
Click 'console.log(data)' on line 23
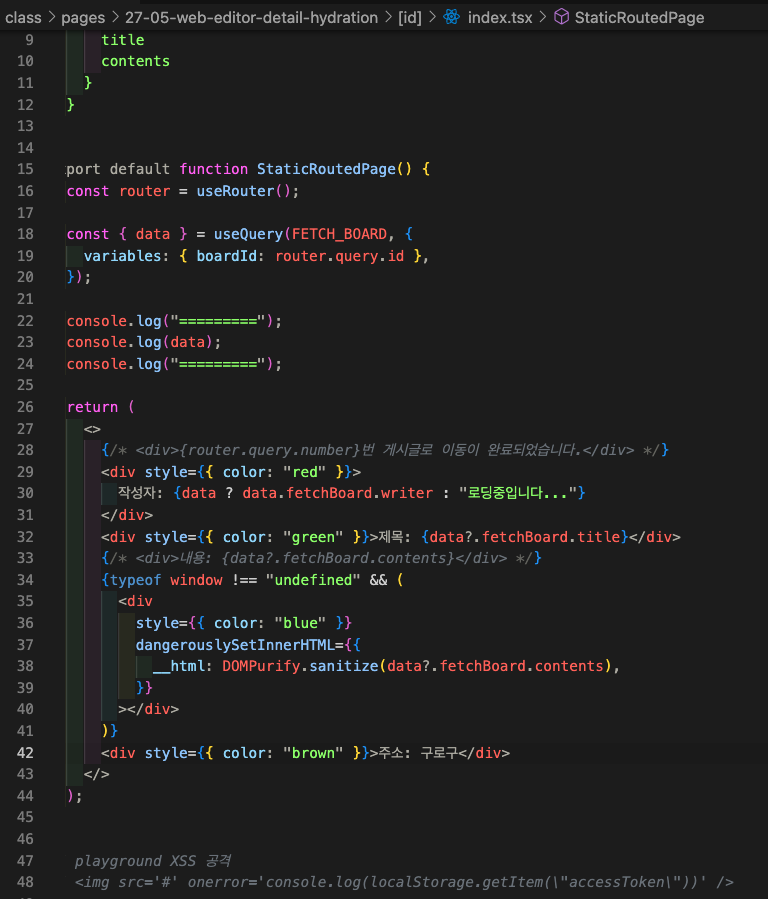coord(140,342)
